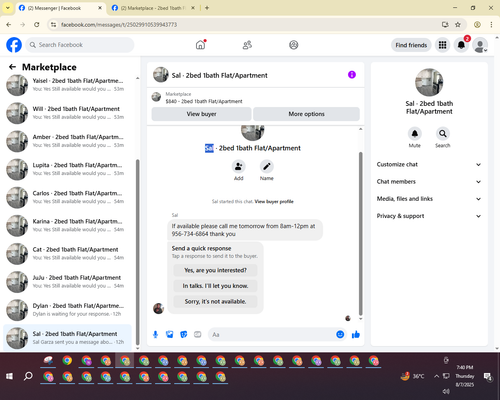The height and width of the screenshot is (400, 500).
Task: Click the Add people icon in chat
Action: click(238, 166)
